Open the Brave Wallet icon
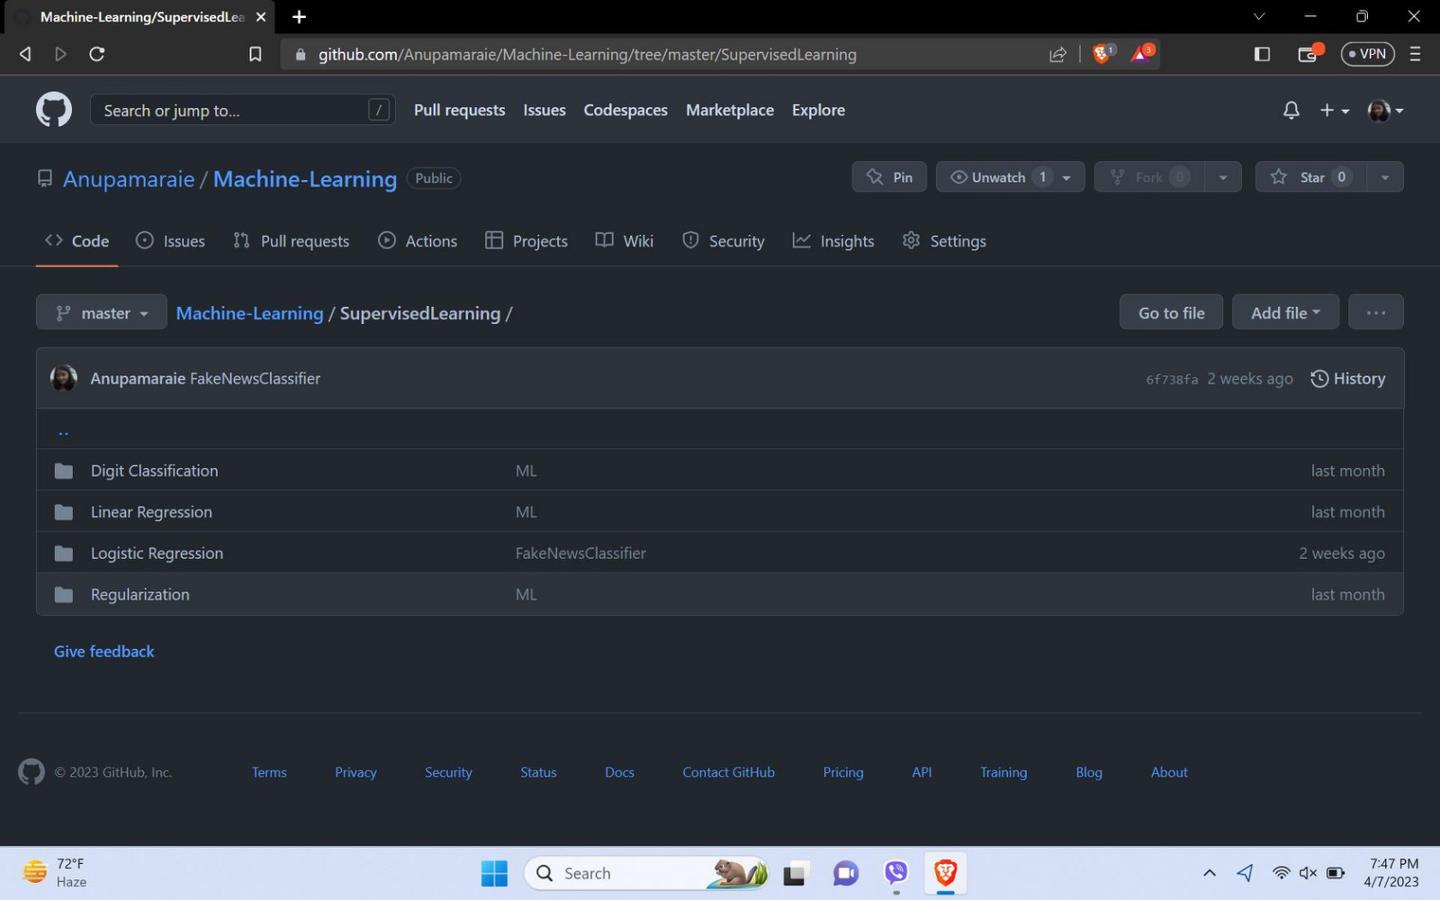Image resolution: width=1440 pixels, height=900 pixels. click(x=1309, y=54)
